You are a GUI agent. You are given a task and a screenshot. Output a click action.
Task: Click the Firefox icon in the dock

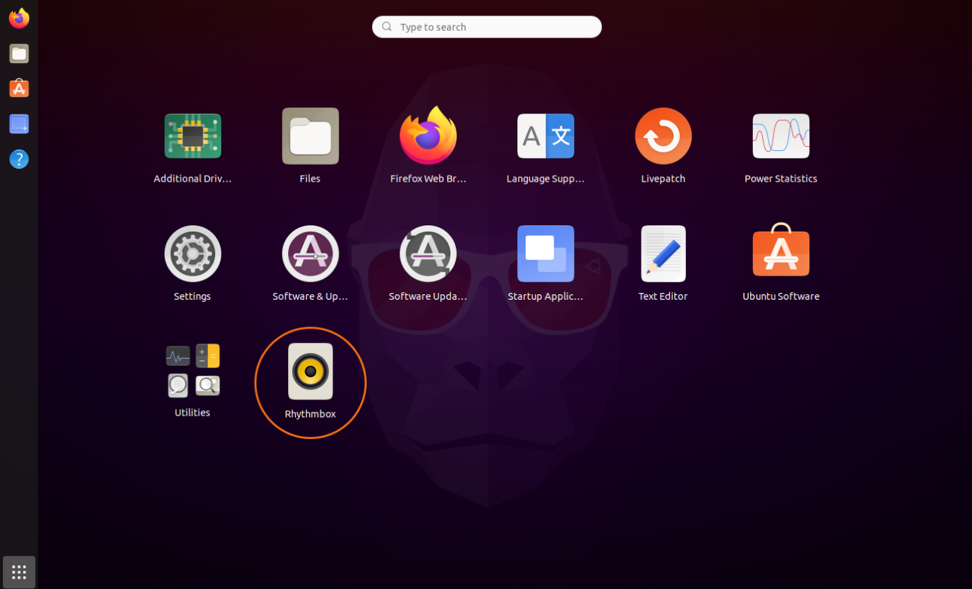(19, 18)
